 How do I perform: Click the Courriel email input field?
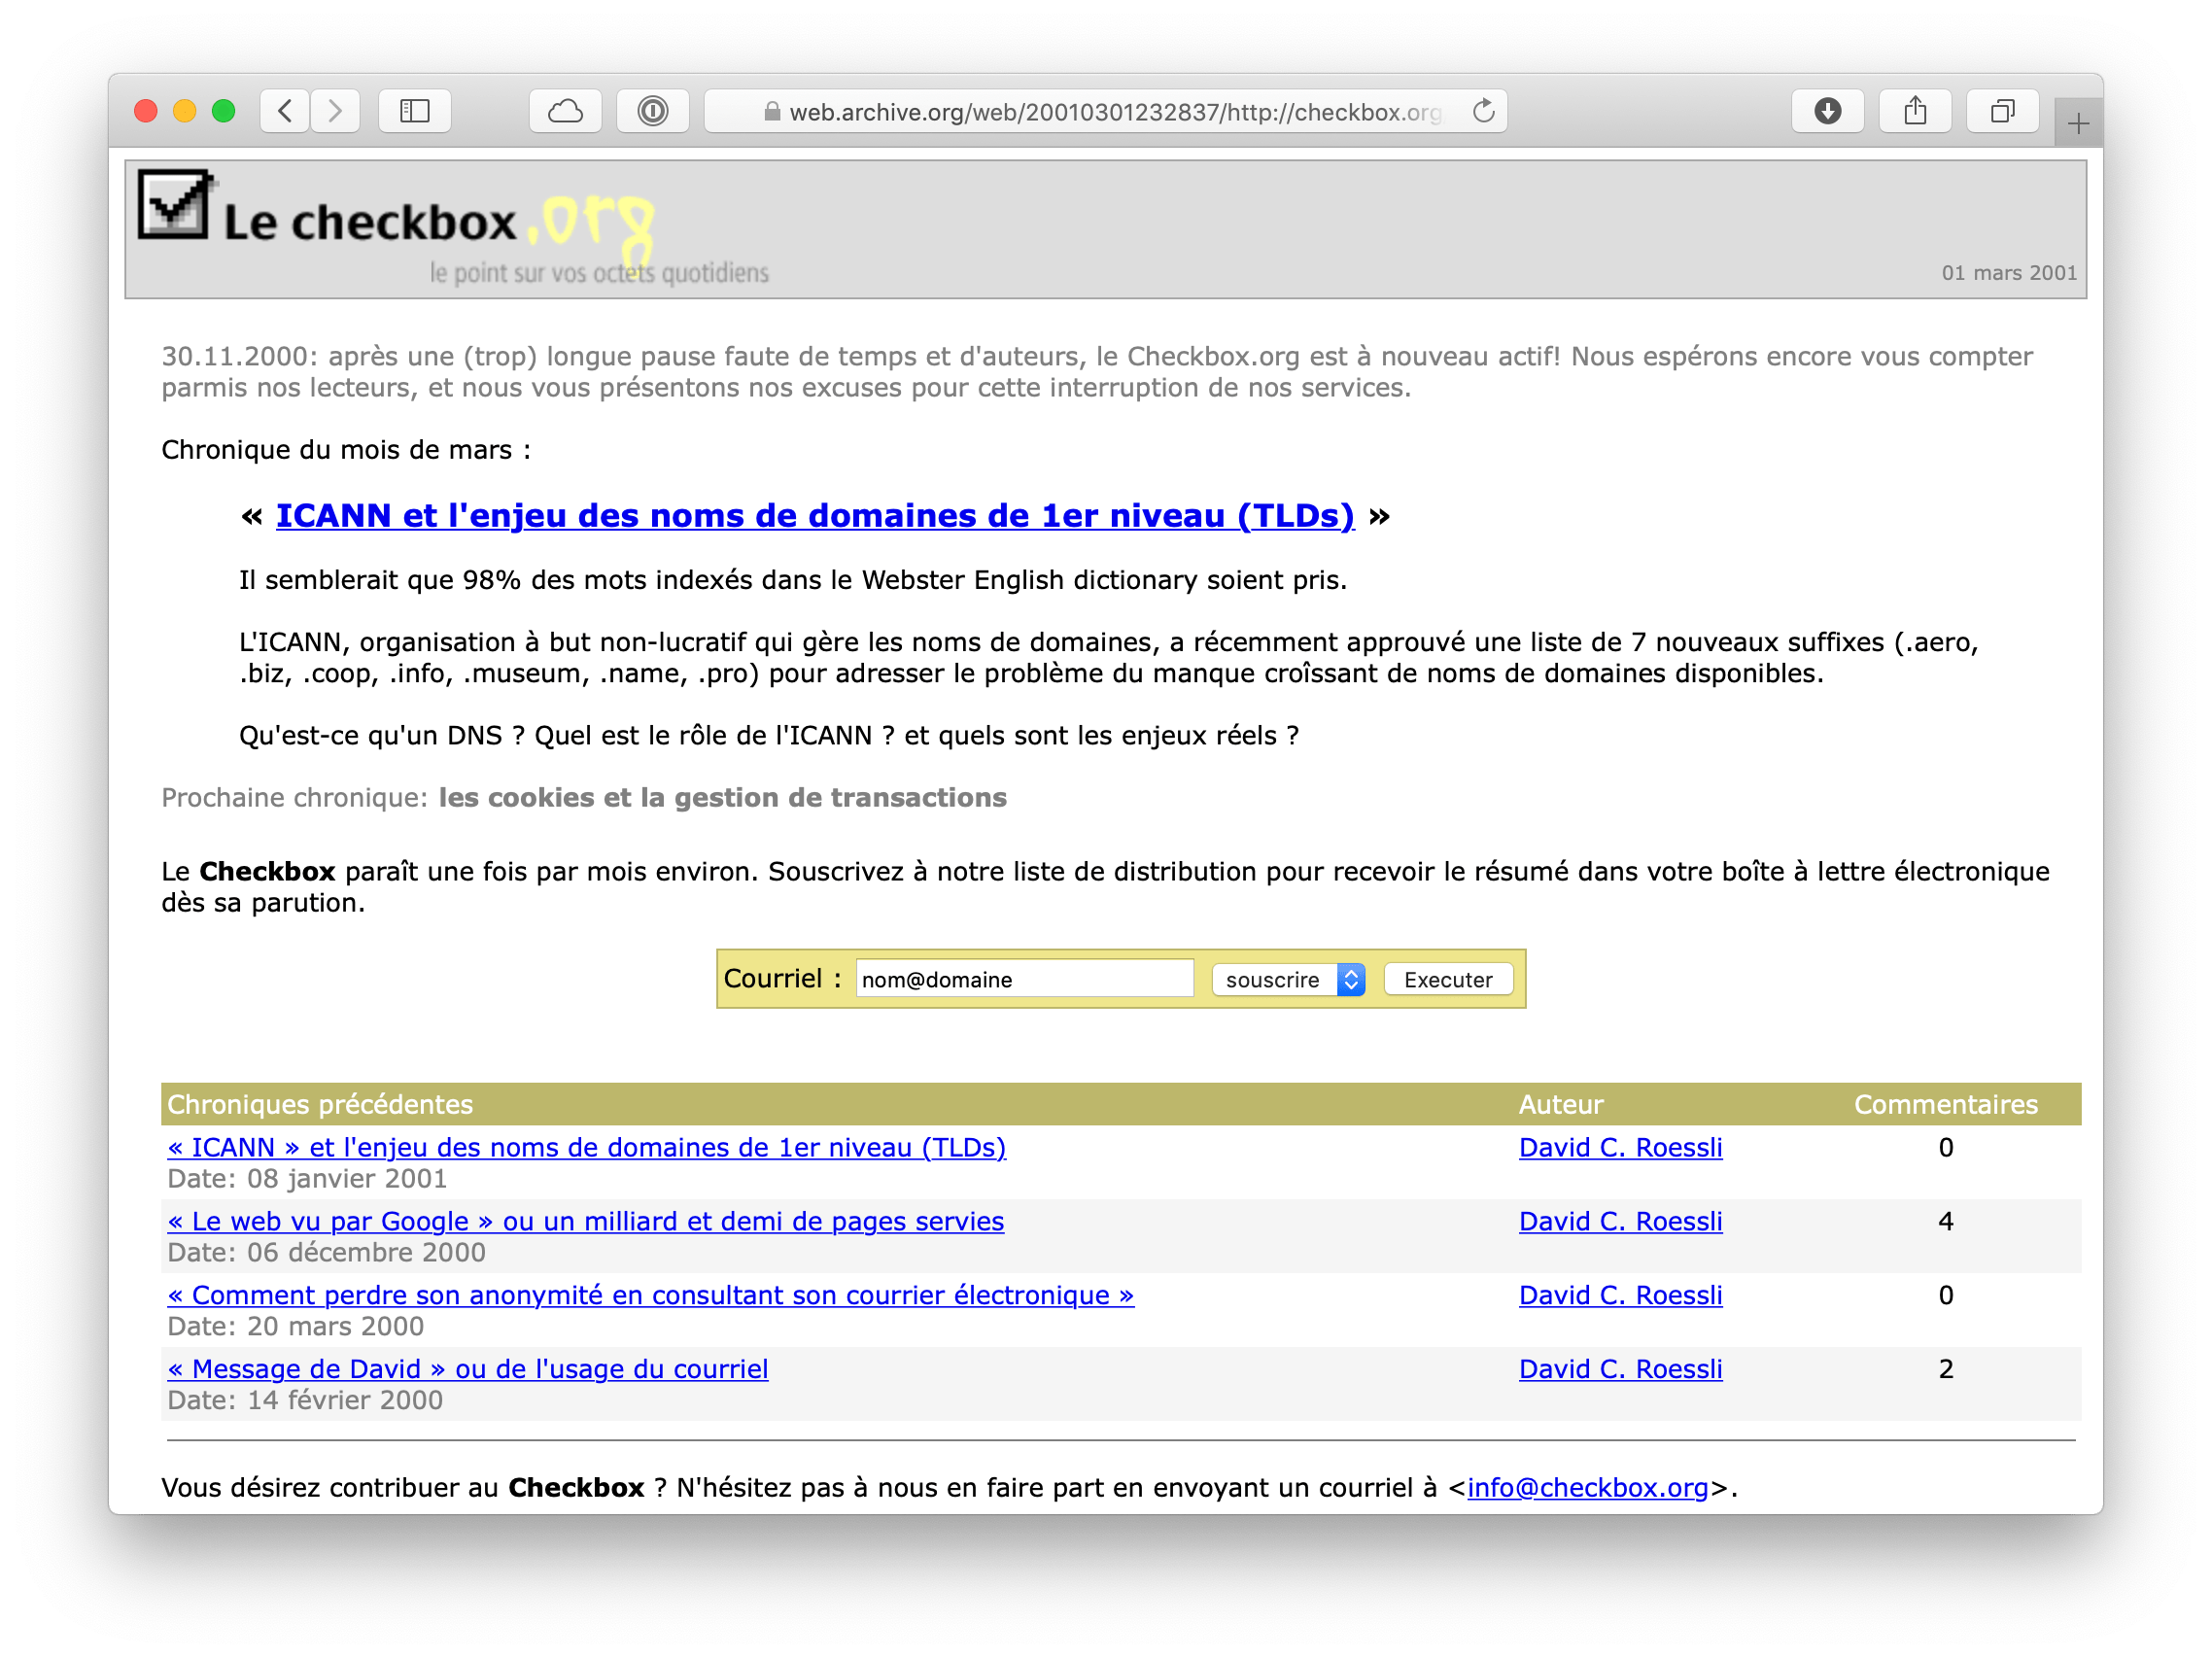click(x=1023, y=980)
